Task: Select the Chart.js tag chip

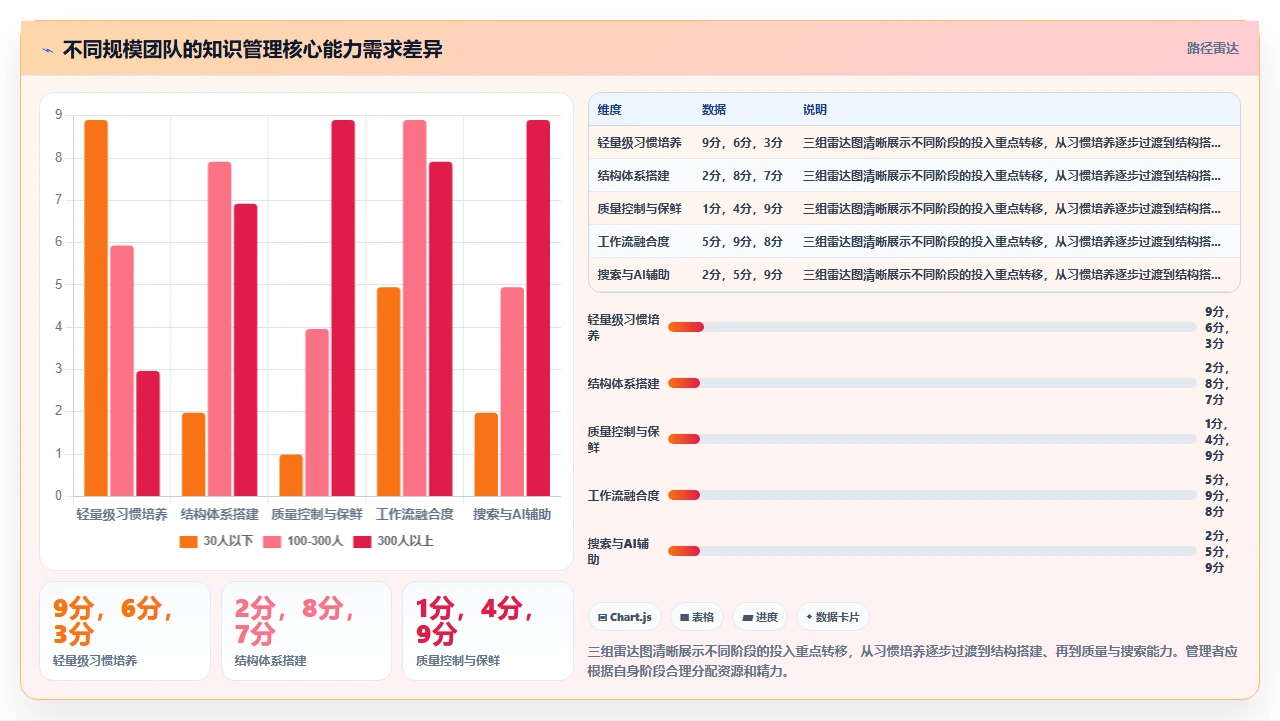Action: point(625,617)
